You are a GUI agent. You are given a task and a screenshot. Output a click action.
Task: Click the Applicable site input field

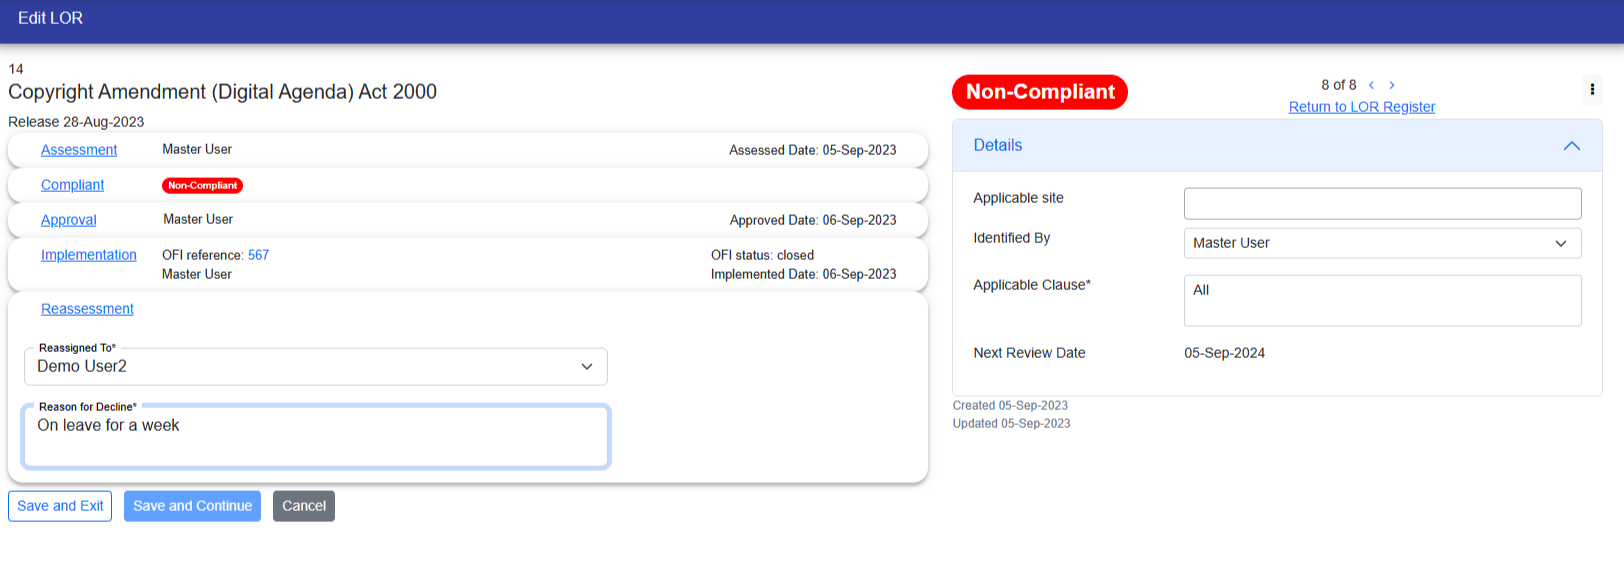pos(1382,204)
